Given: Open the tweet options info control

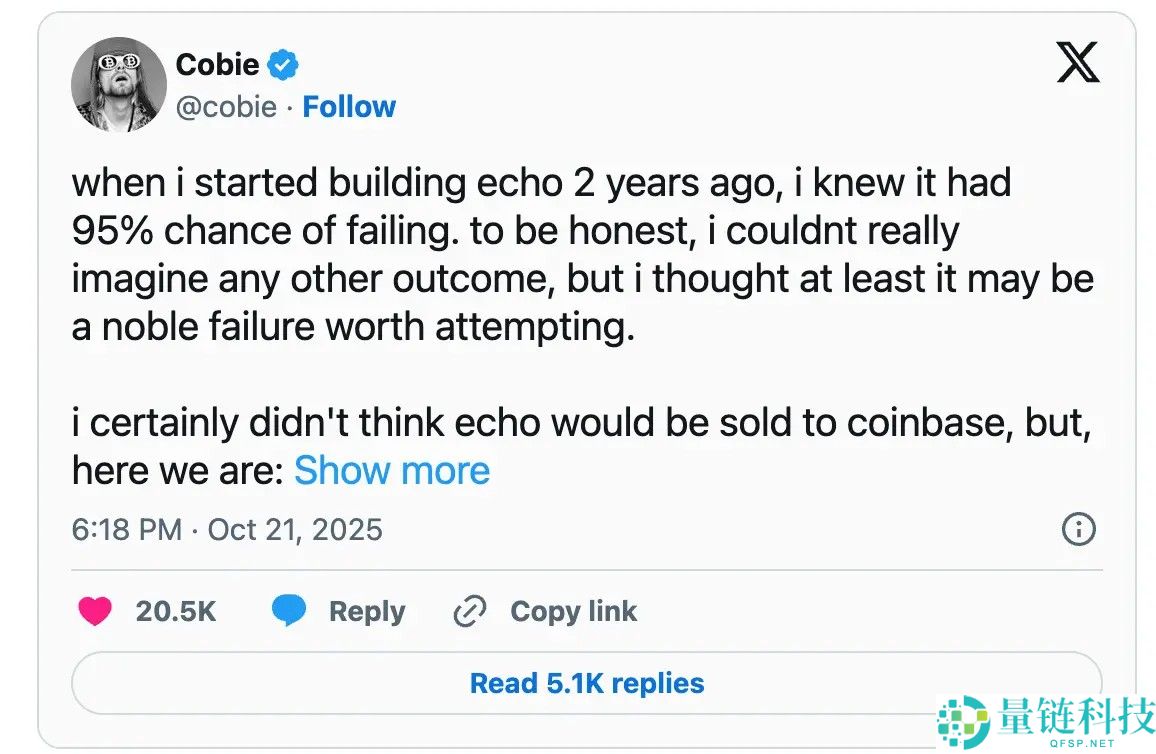Looking at the screenshot, I should coord(1078,529).
